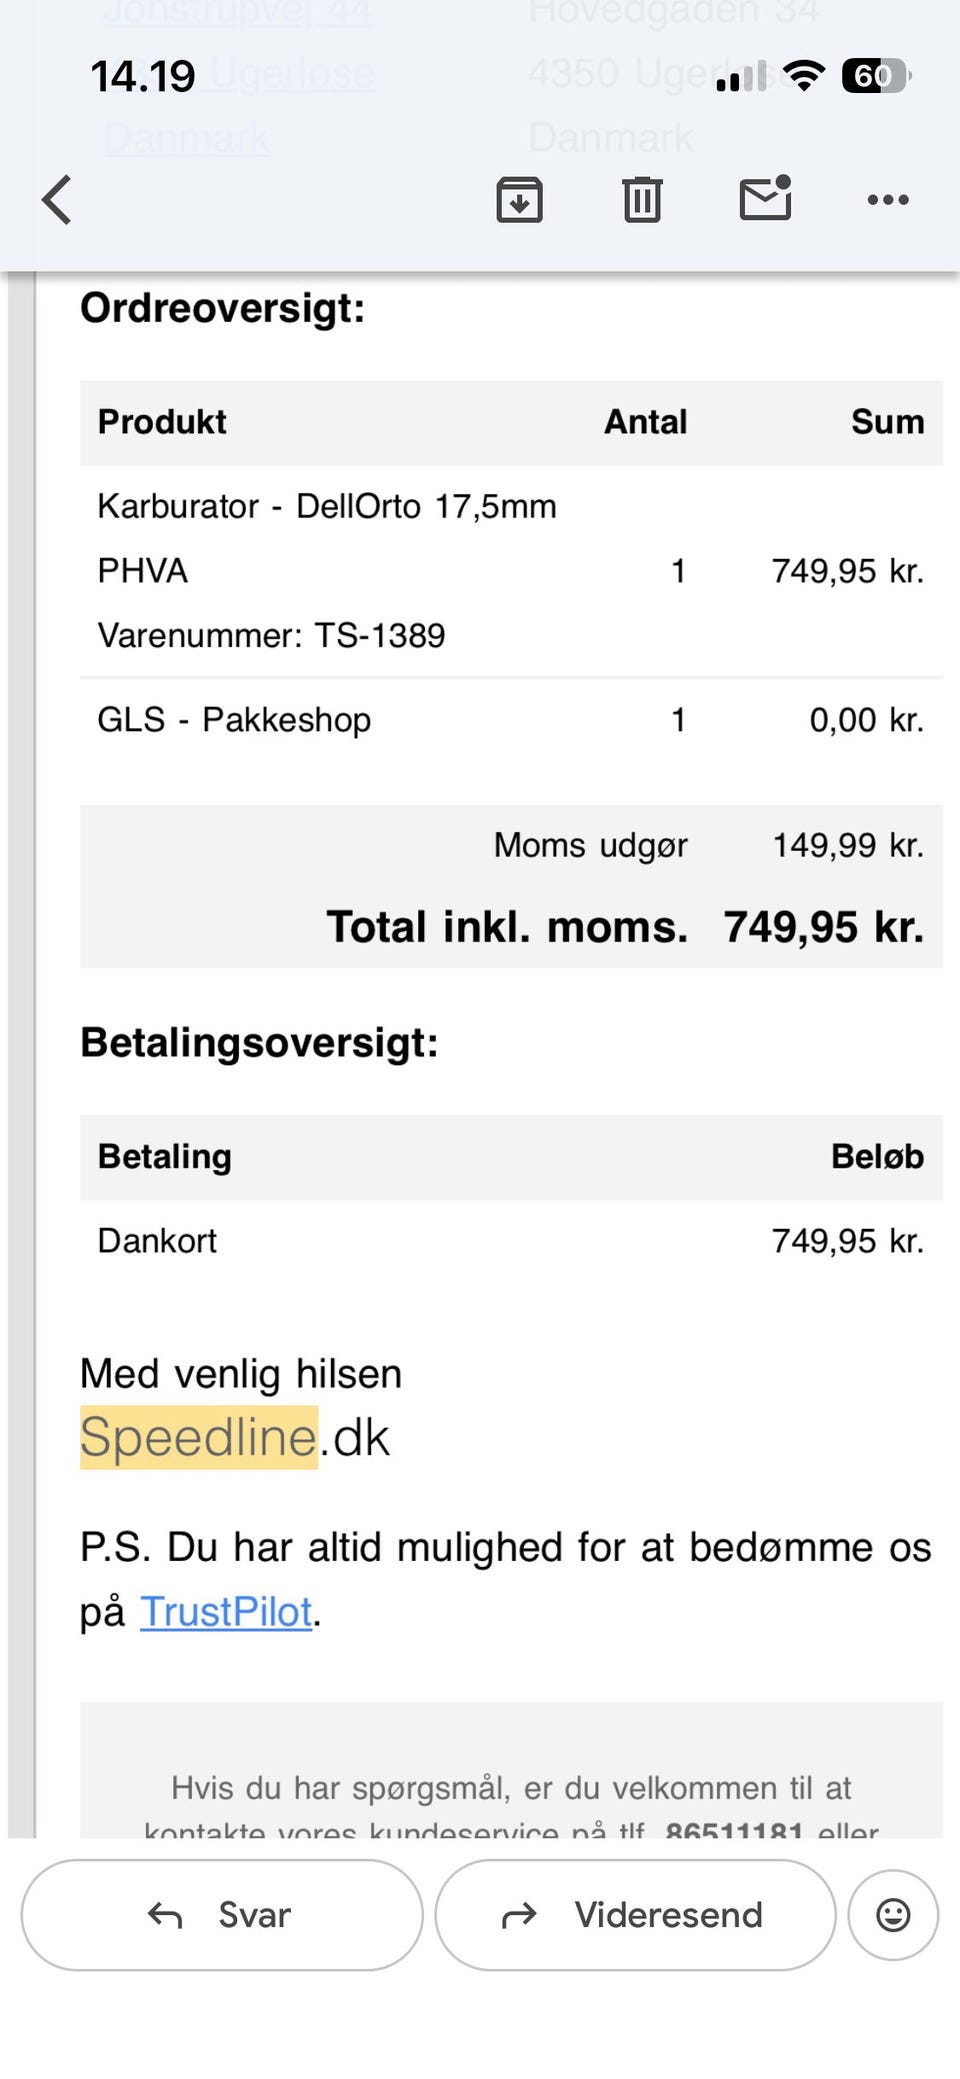
Task: Tap the customer service phone number 86511181
Action: [734, 1829]
